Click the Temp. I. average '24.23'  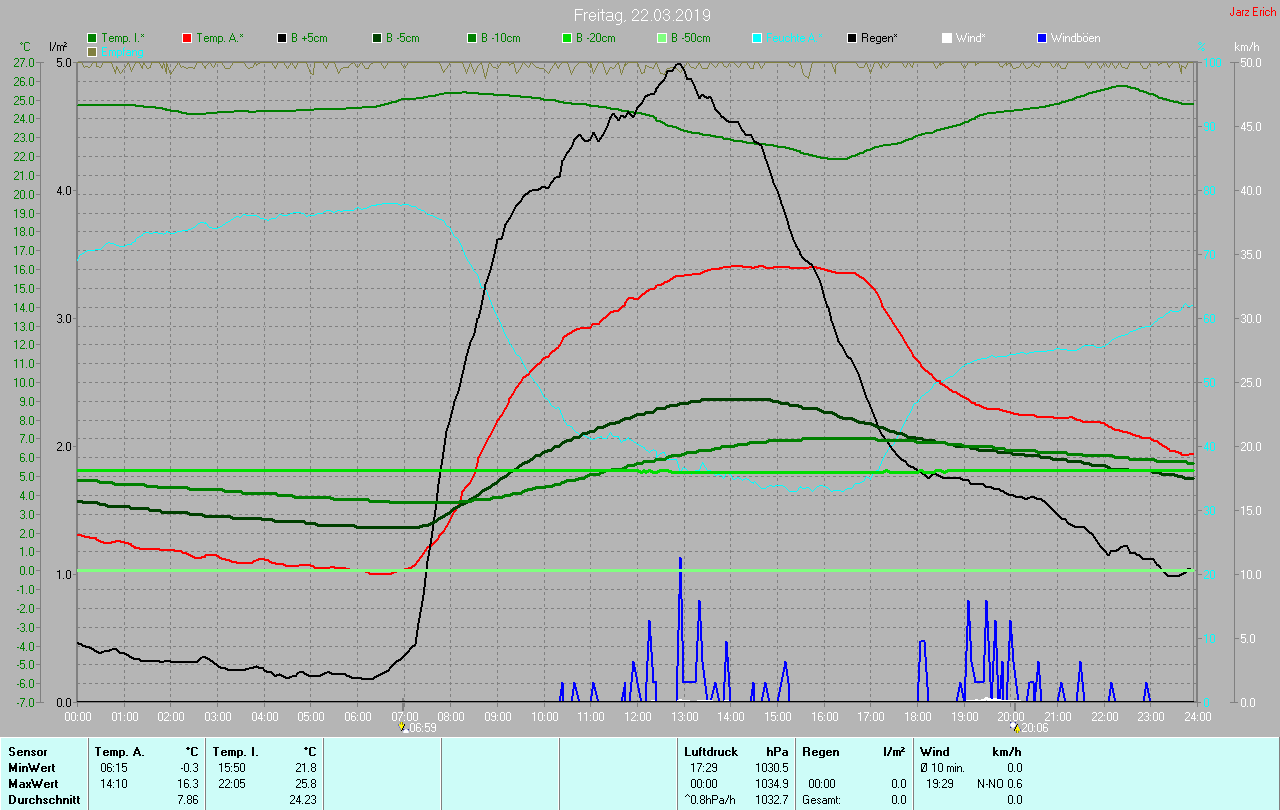point(303,800)
